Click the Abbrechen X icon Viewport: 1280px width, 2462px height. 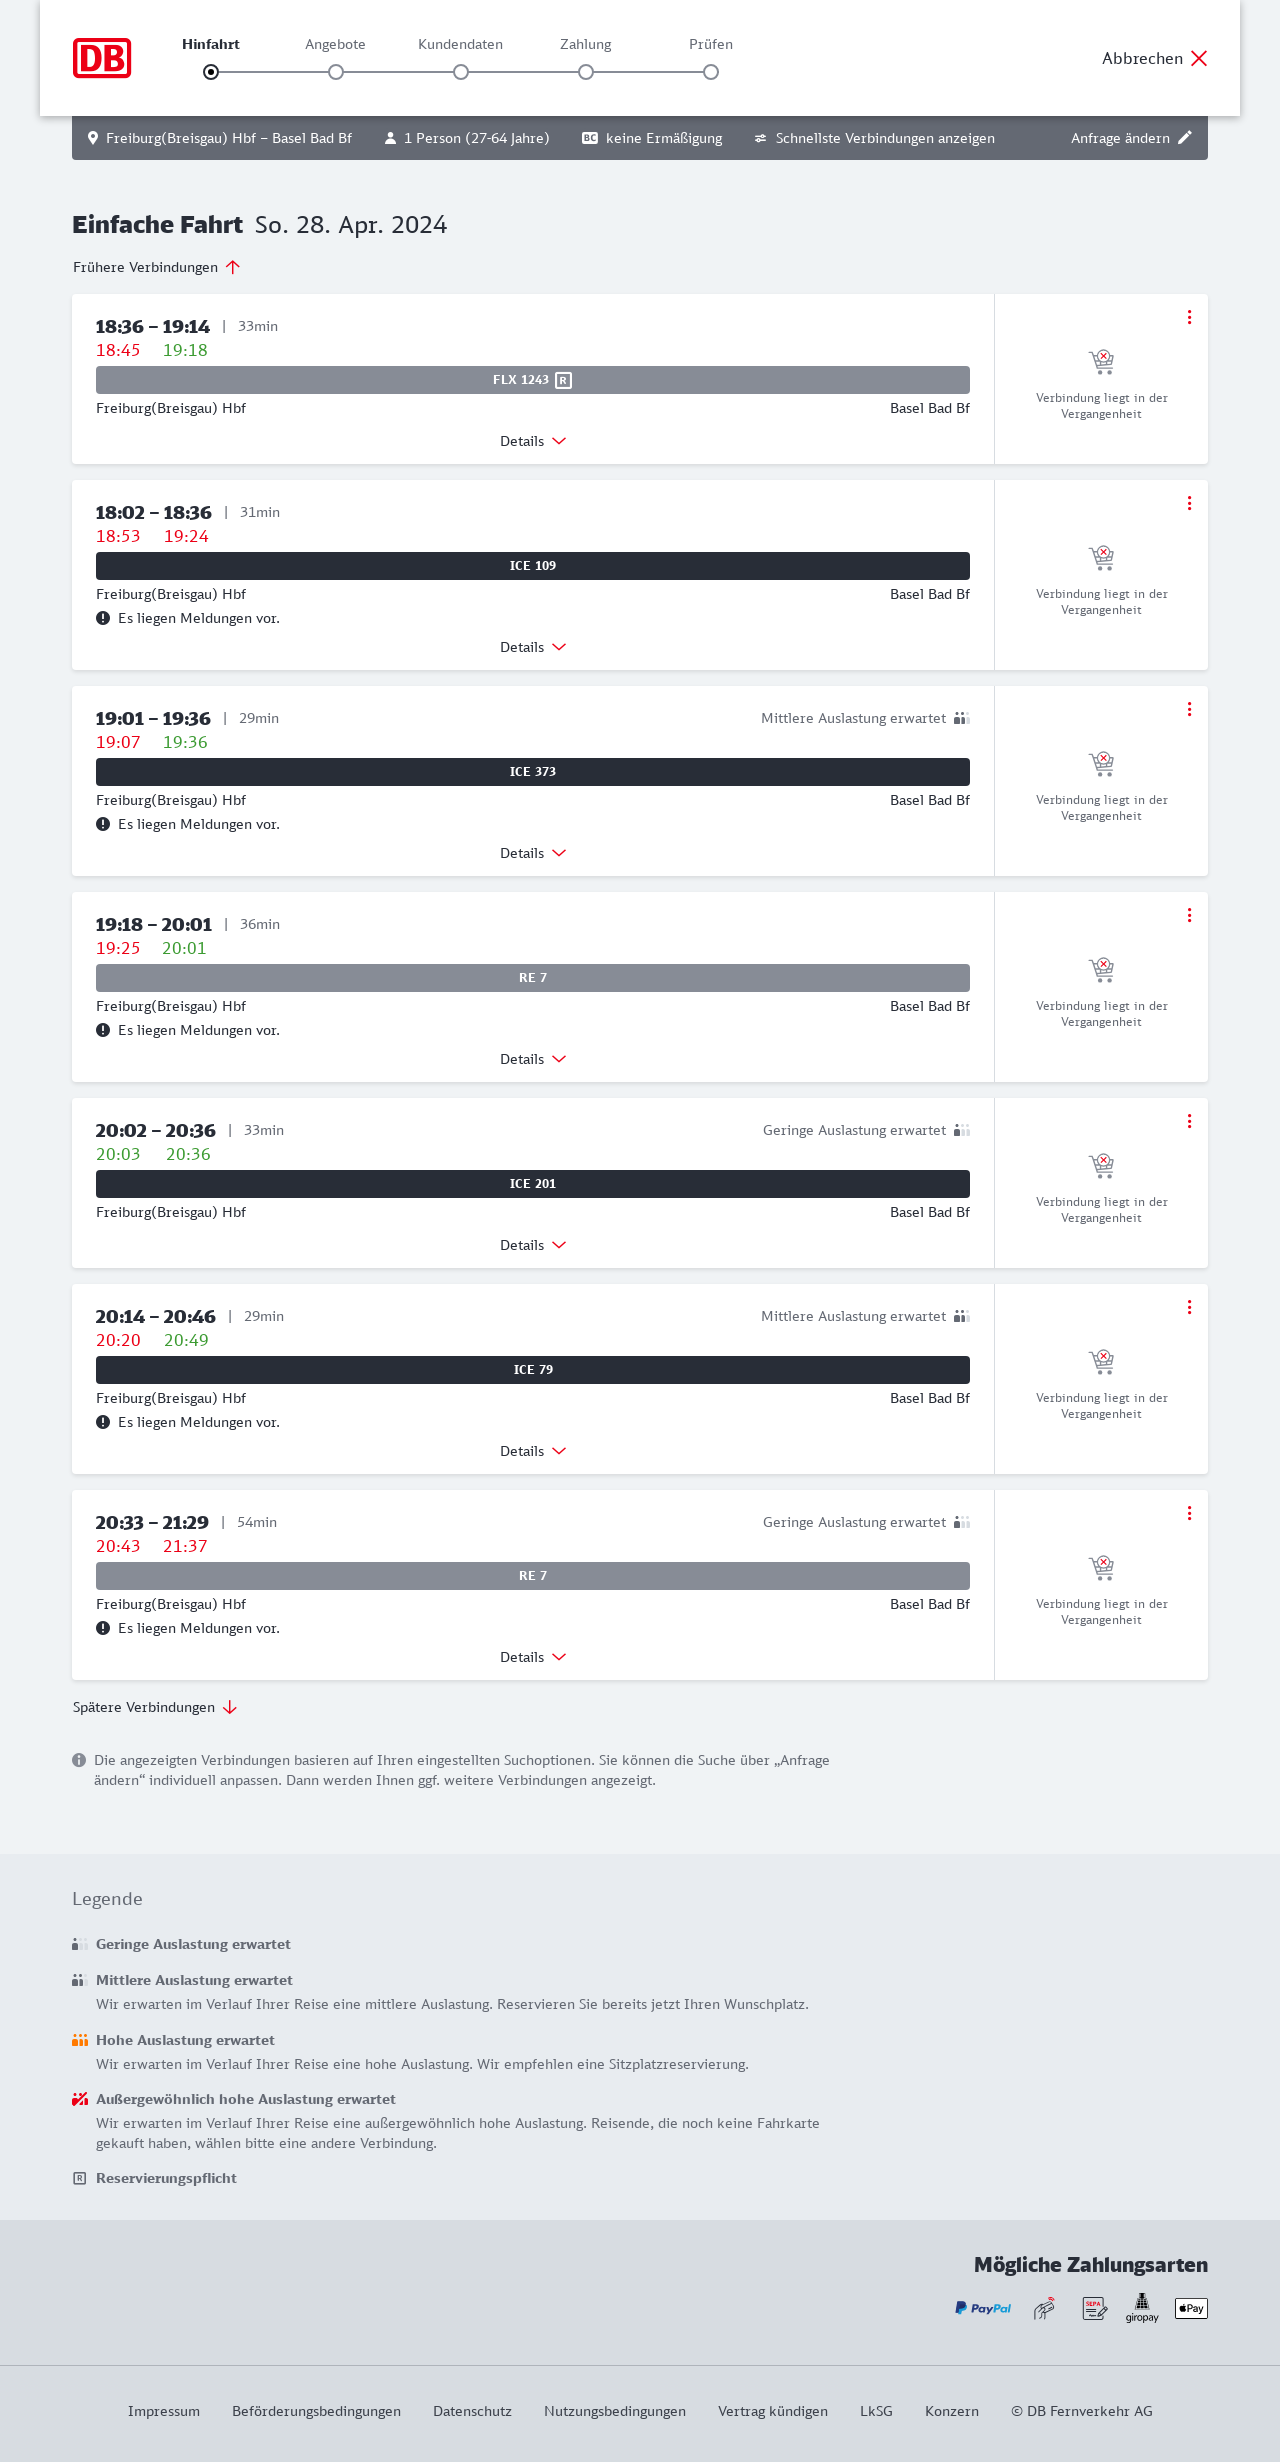(x=1199, y=58)
